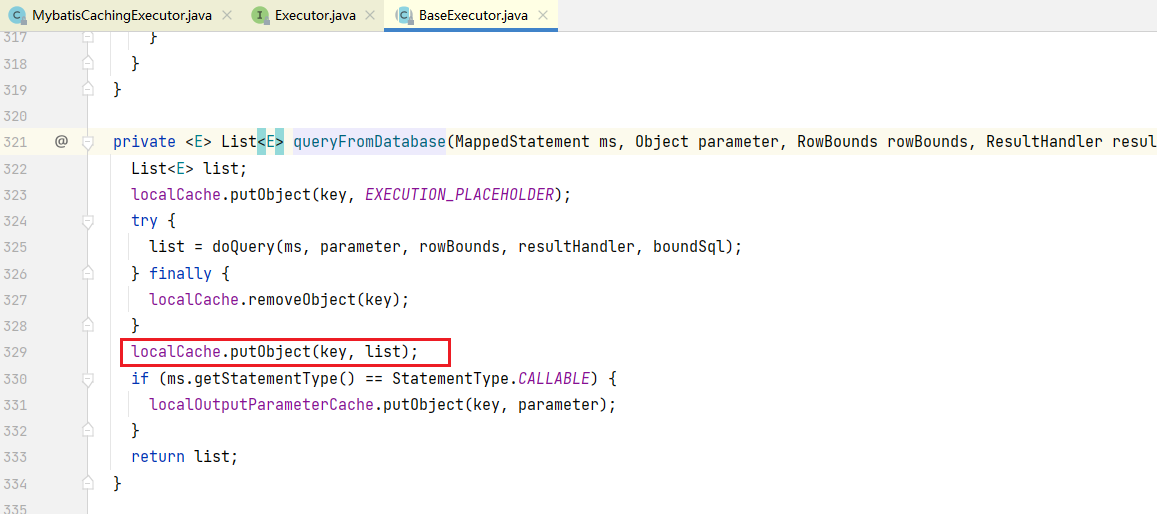The height and width of the screenshot is (514, 1157).
Task: Close the MybatisCachingExecutor.java tab
Action: click(x=227, y=16)
